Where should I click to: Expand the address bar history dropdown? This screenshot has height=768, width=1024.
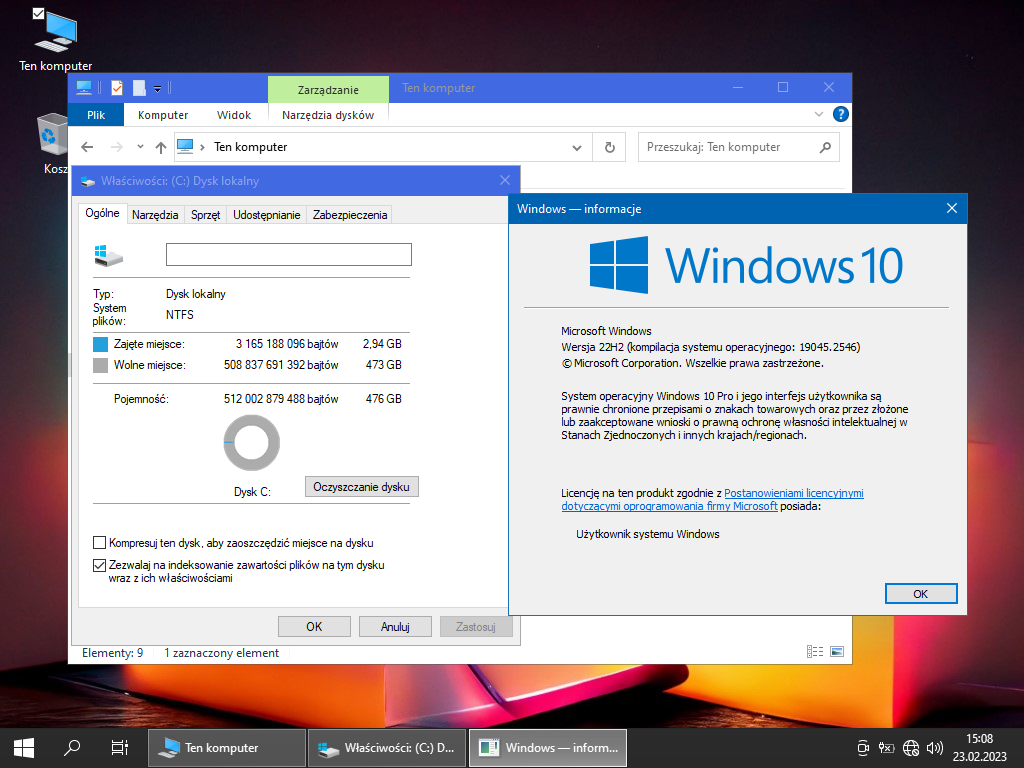[x=577, y=147]
